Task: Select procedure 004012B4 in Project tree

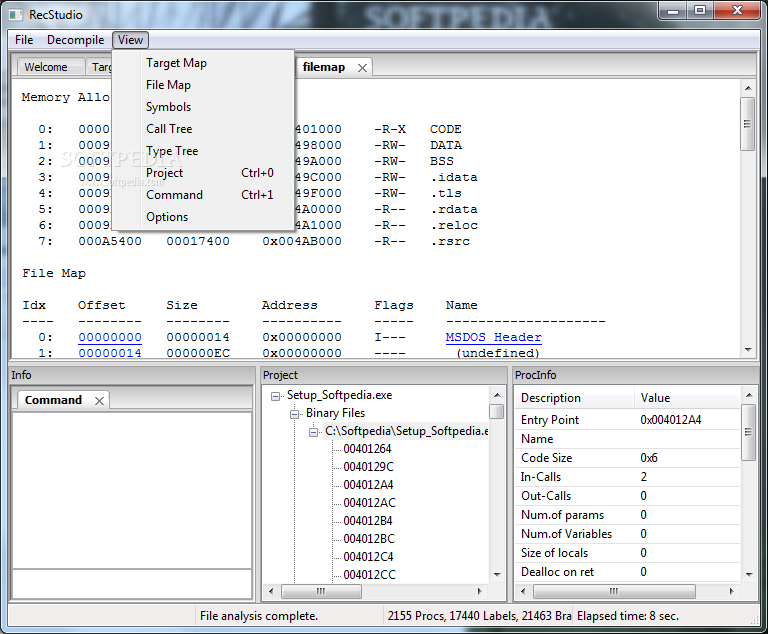Action: (x=368, y=521)
